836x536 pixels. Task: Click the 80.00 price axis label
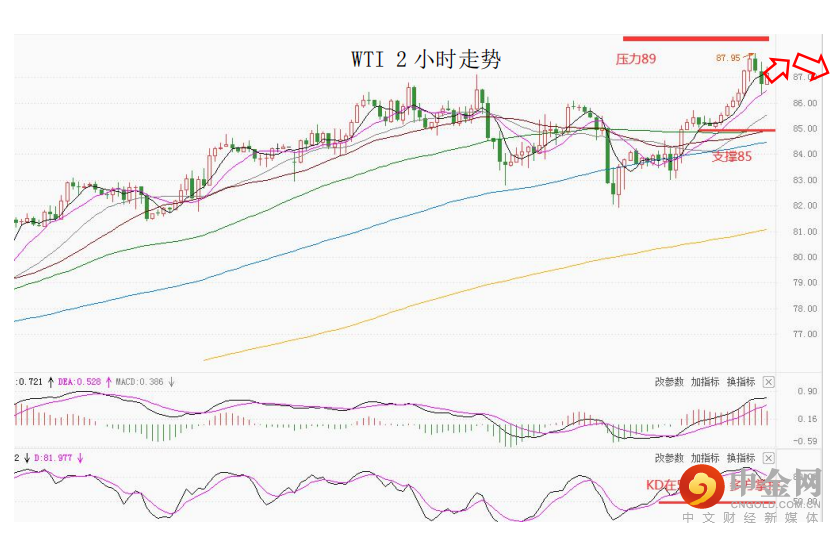(x=805, y=257)
